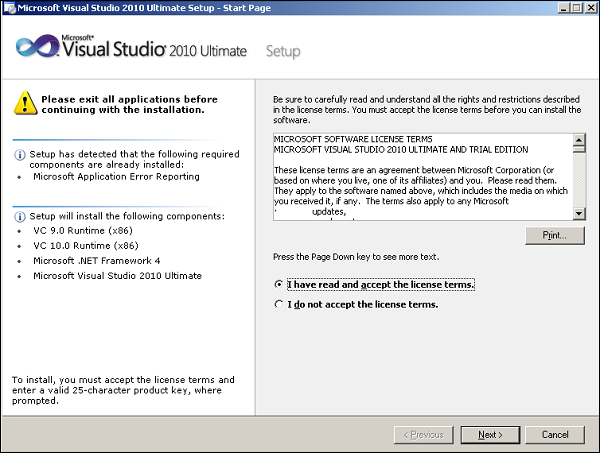Click 'VC 9.0 Runtime (x86)' component item
Screen dimensions: 600x453
point(82,231)
